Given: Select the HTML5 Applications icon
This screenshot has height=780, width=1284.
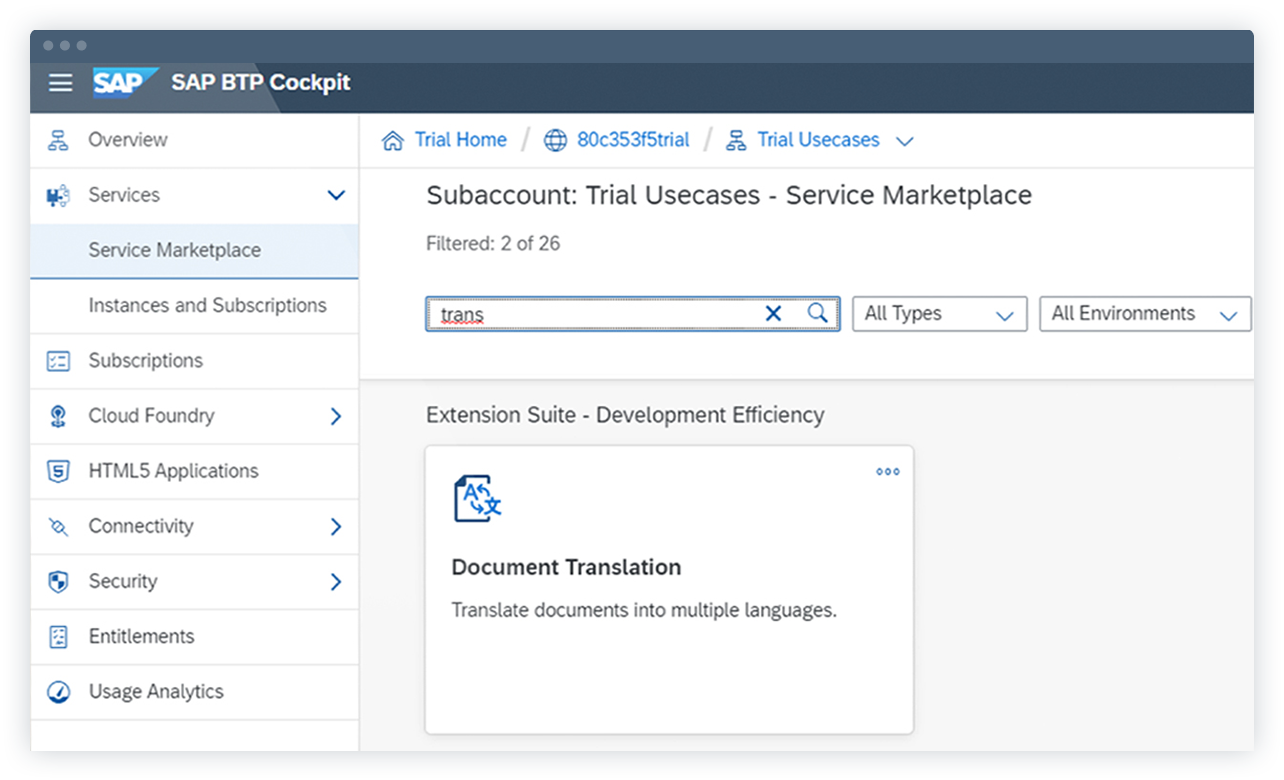Looking at the screenshot, I should 58,471.
